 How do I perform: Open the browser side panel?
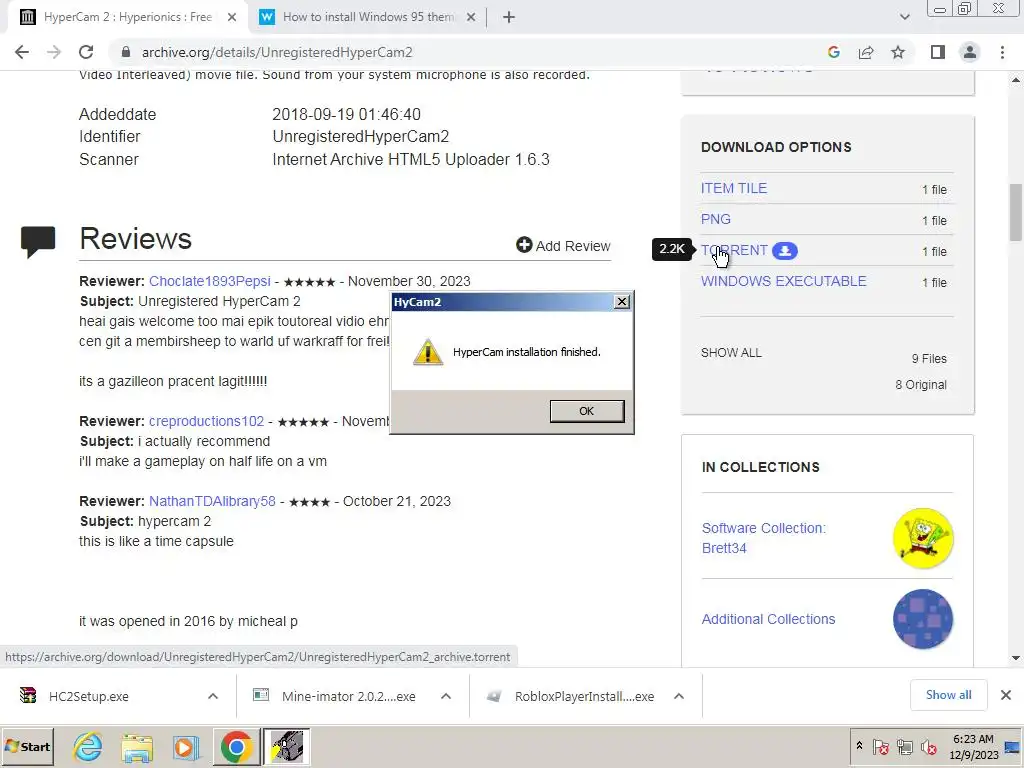click(x=937, y=52)
